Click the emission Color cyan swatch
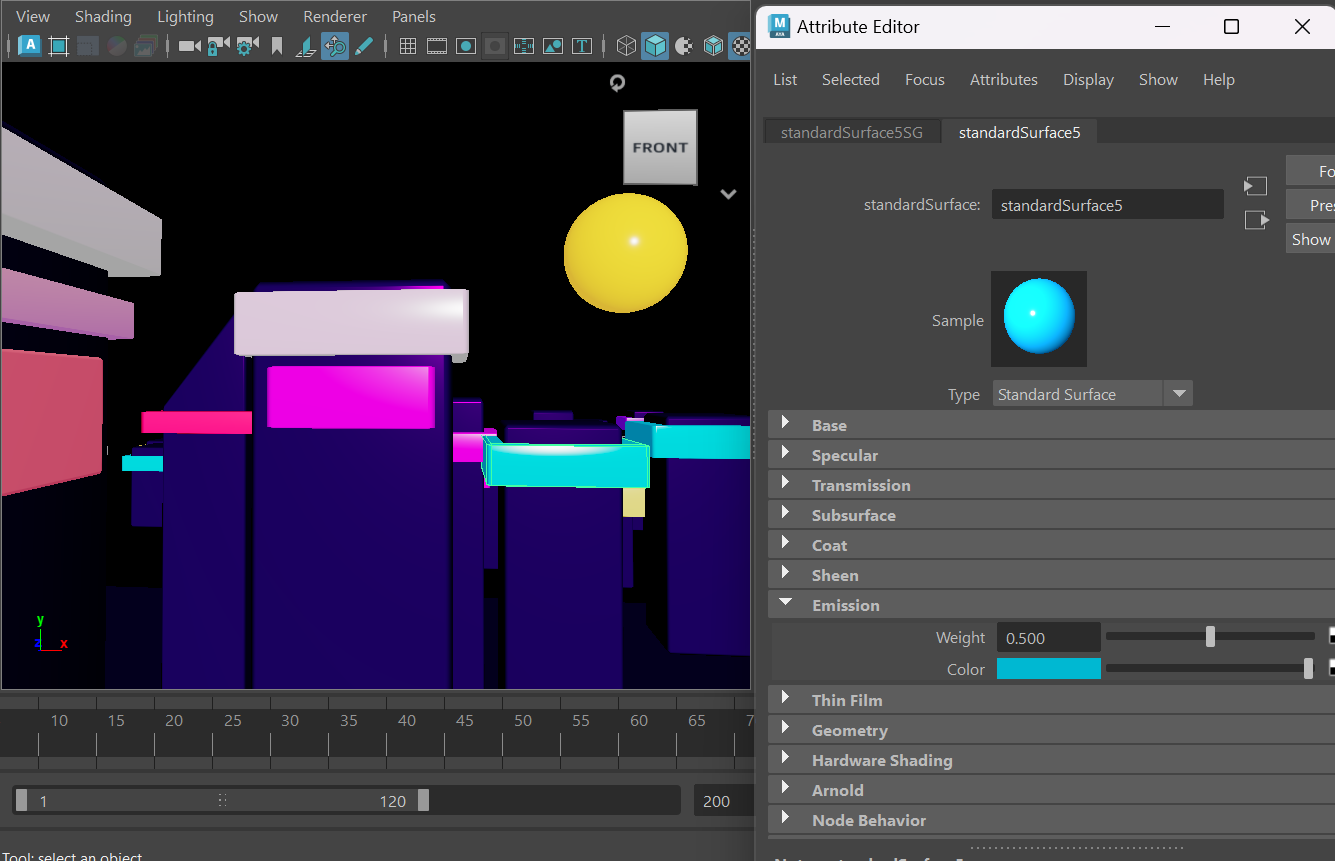Viewport: 1335px width, 861px height. pos(1048,669)
